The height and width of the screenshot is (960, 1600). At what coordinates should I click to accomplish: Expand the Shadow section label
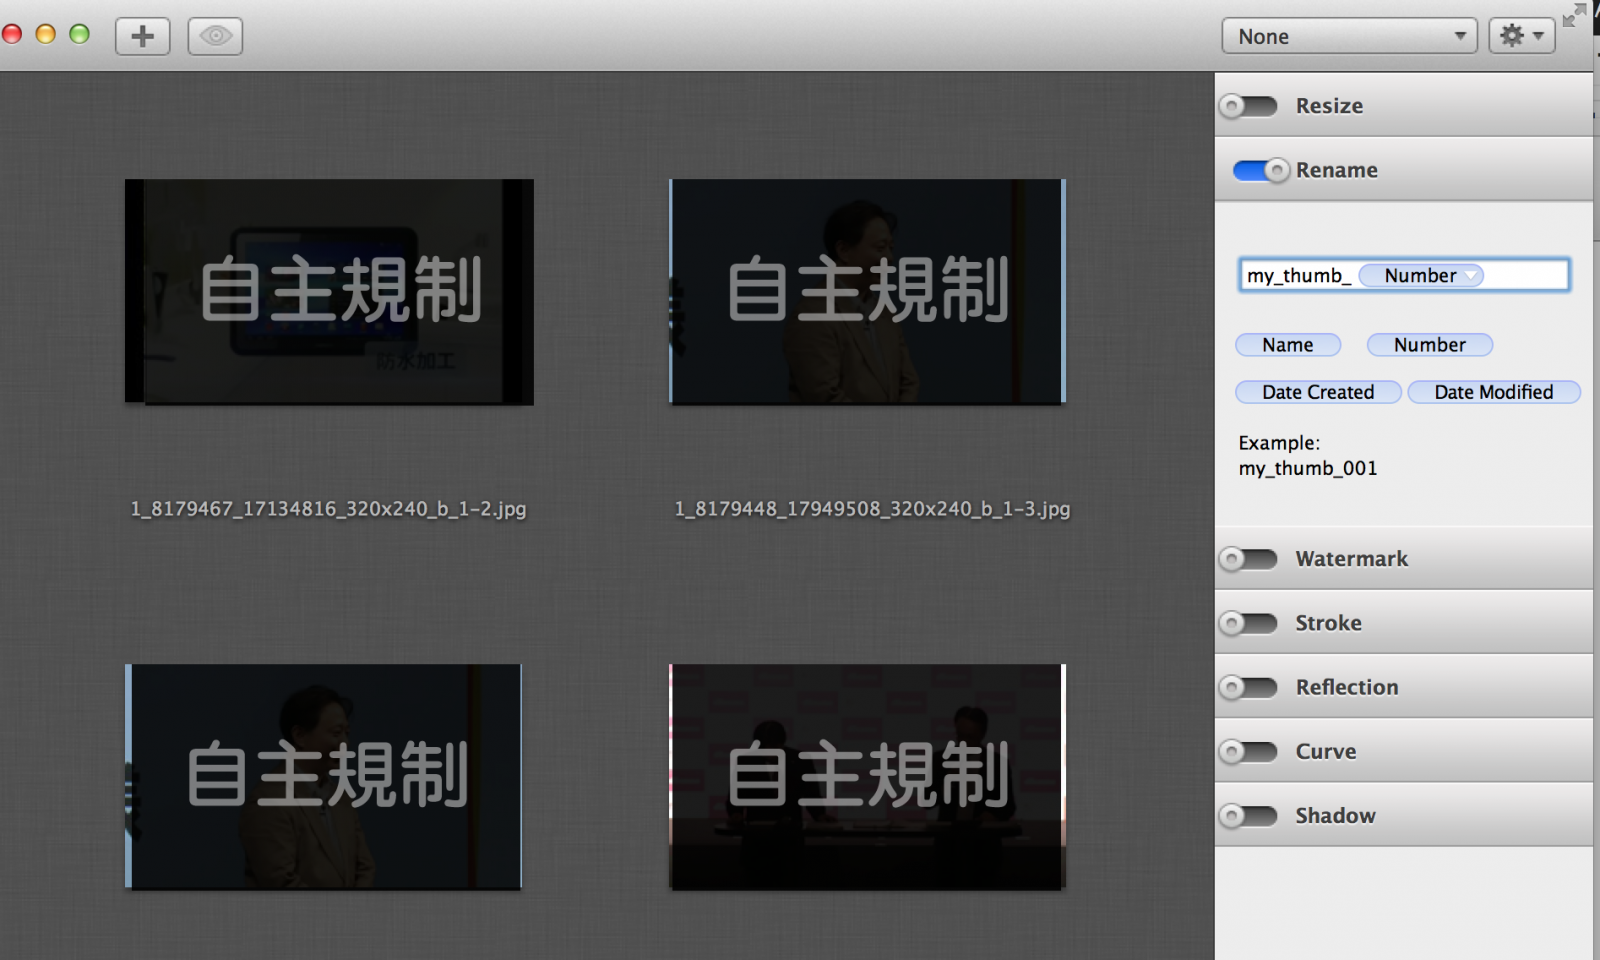(1335, 816)
